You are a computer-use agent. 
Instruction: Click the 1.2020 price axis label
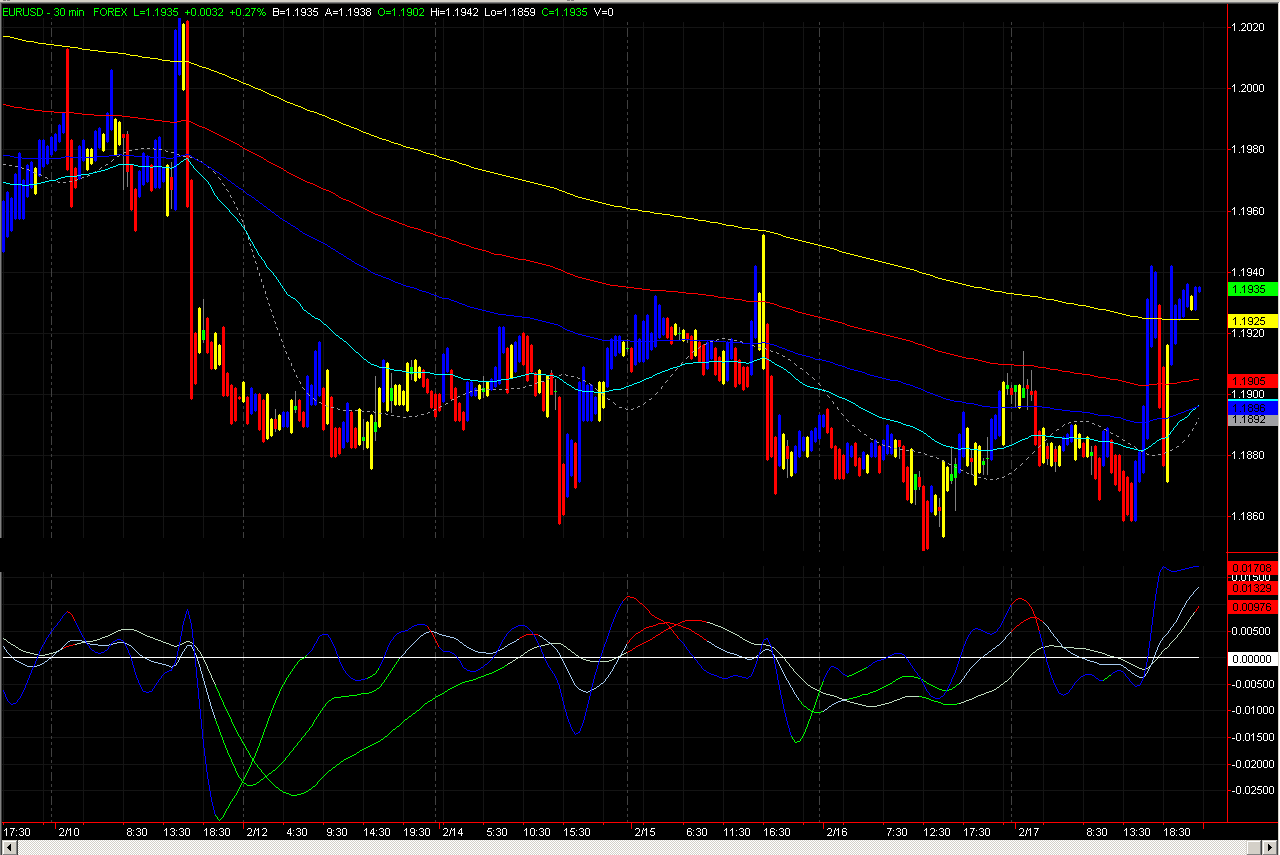(x=1250, y=27)
